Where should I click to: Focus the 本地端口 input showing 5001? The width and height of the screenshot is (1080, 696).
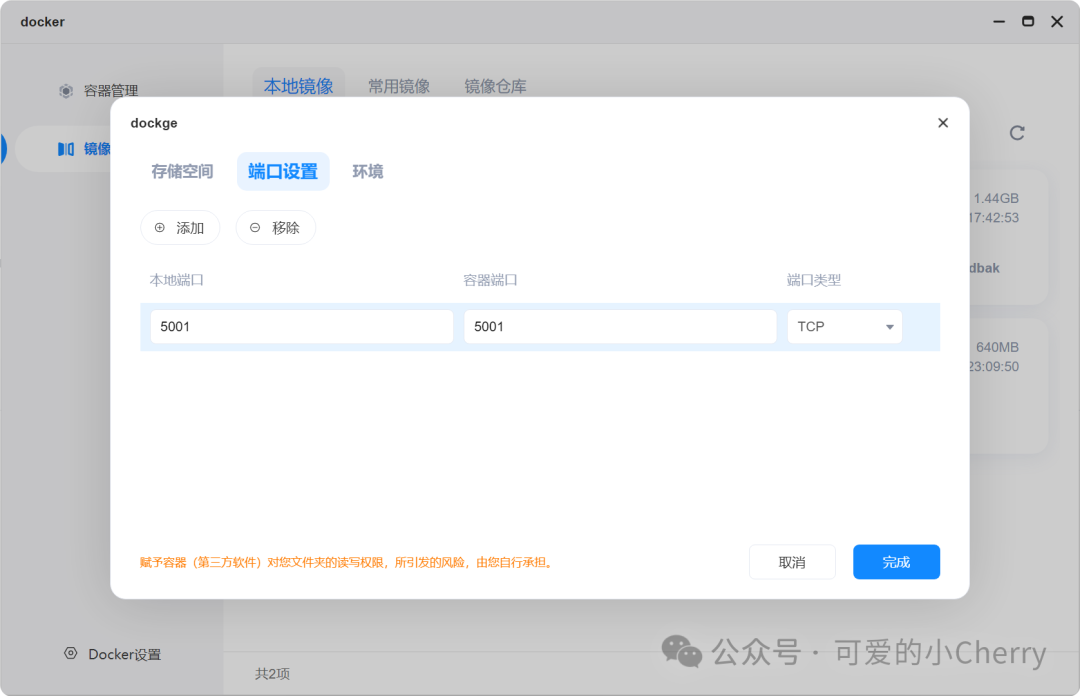click(302, 327)
